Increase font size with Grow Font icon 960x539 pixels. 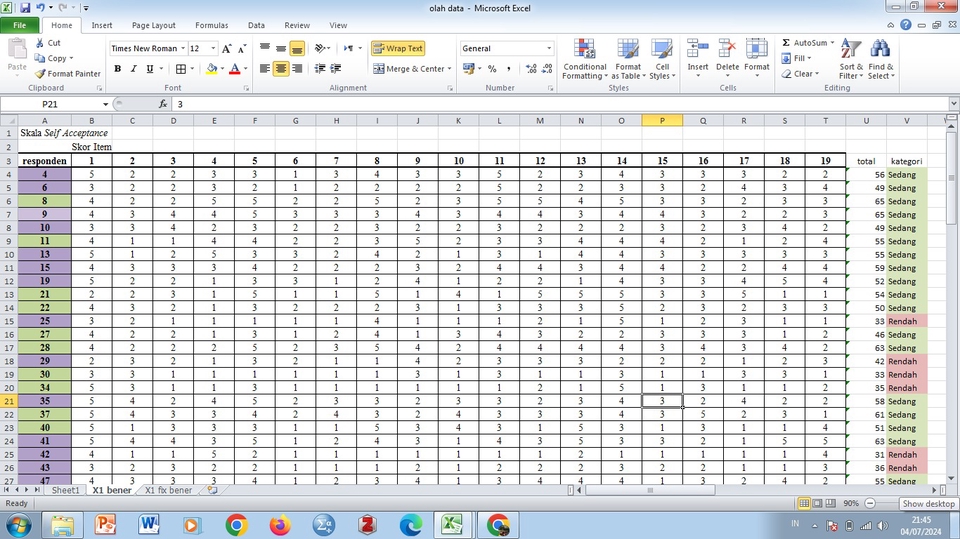tap(227, 48)
